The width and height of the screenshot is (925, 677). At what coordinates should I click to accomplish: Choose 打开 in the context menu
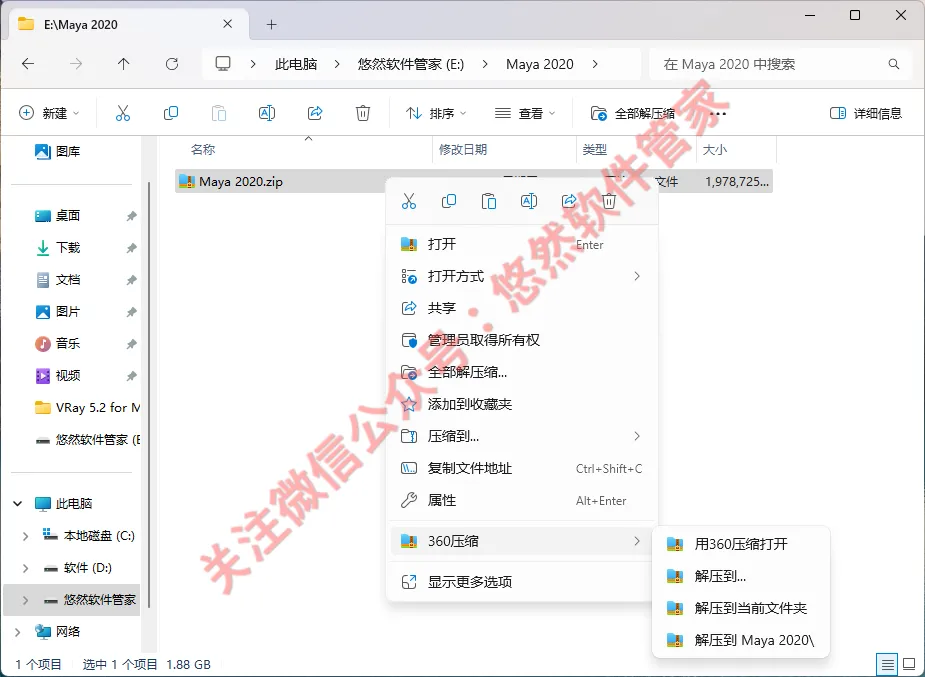pos(521,244)
